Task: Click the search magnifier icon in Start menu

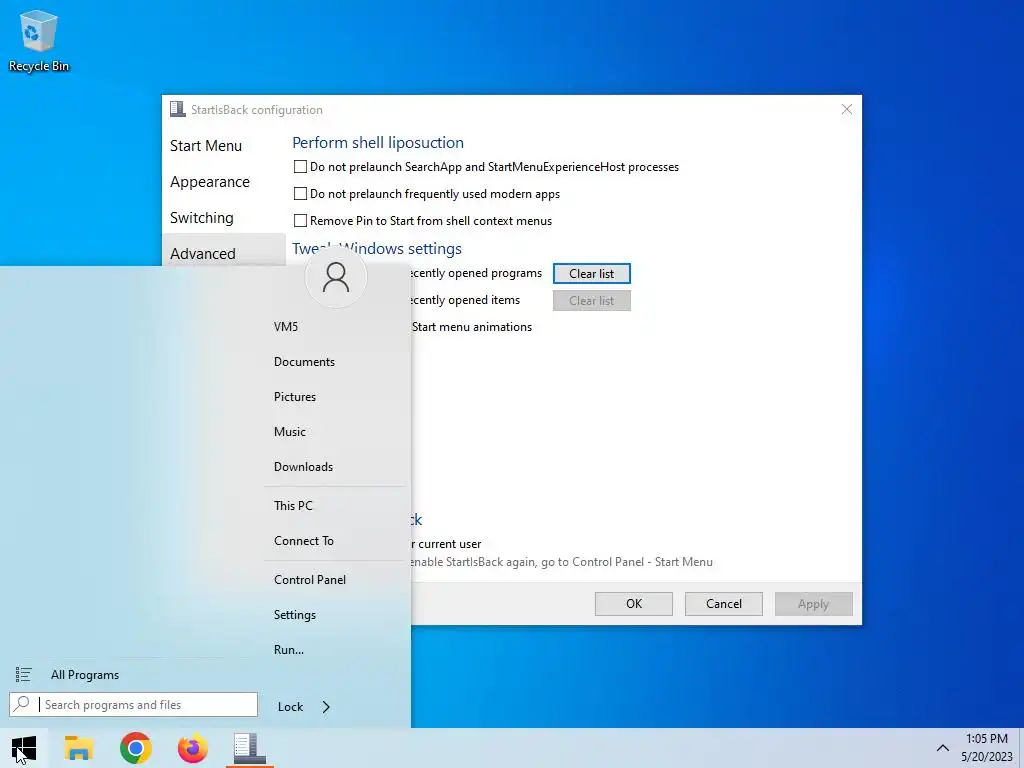Action: click(22, 704)
